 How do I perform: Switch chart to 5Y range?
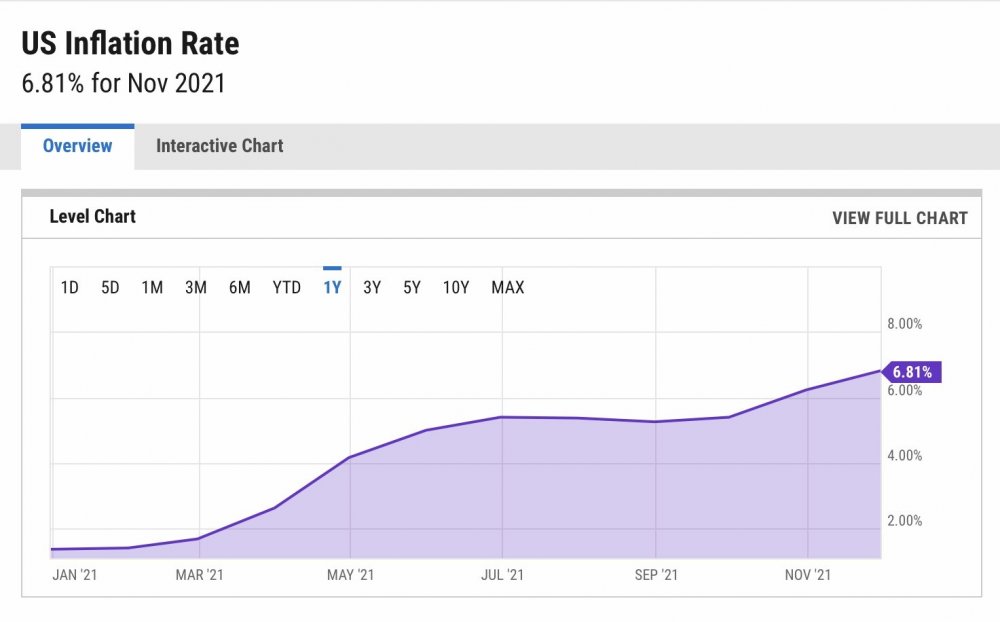[412, 288]
